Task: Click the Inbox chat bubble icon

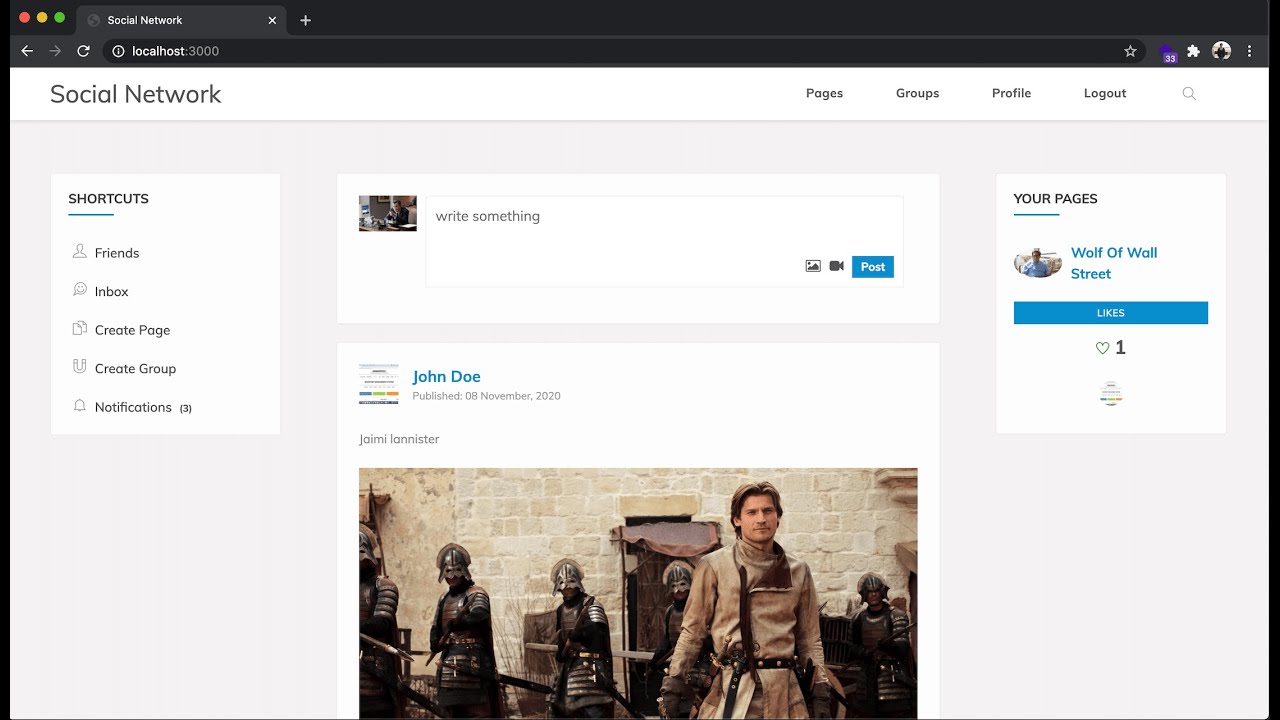Action: 80,290
